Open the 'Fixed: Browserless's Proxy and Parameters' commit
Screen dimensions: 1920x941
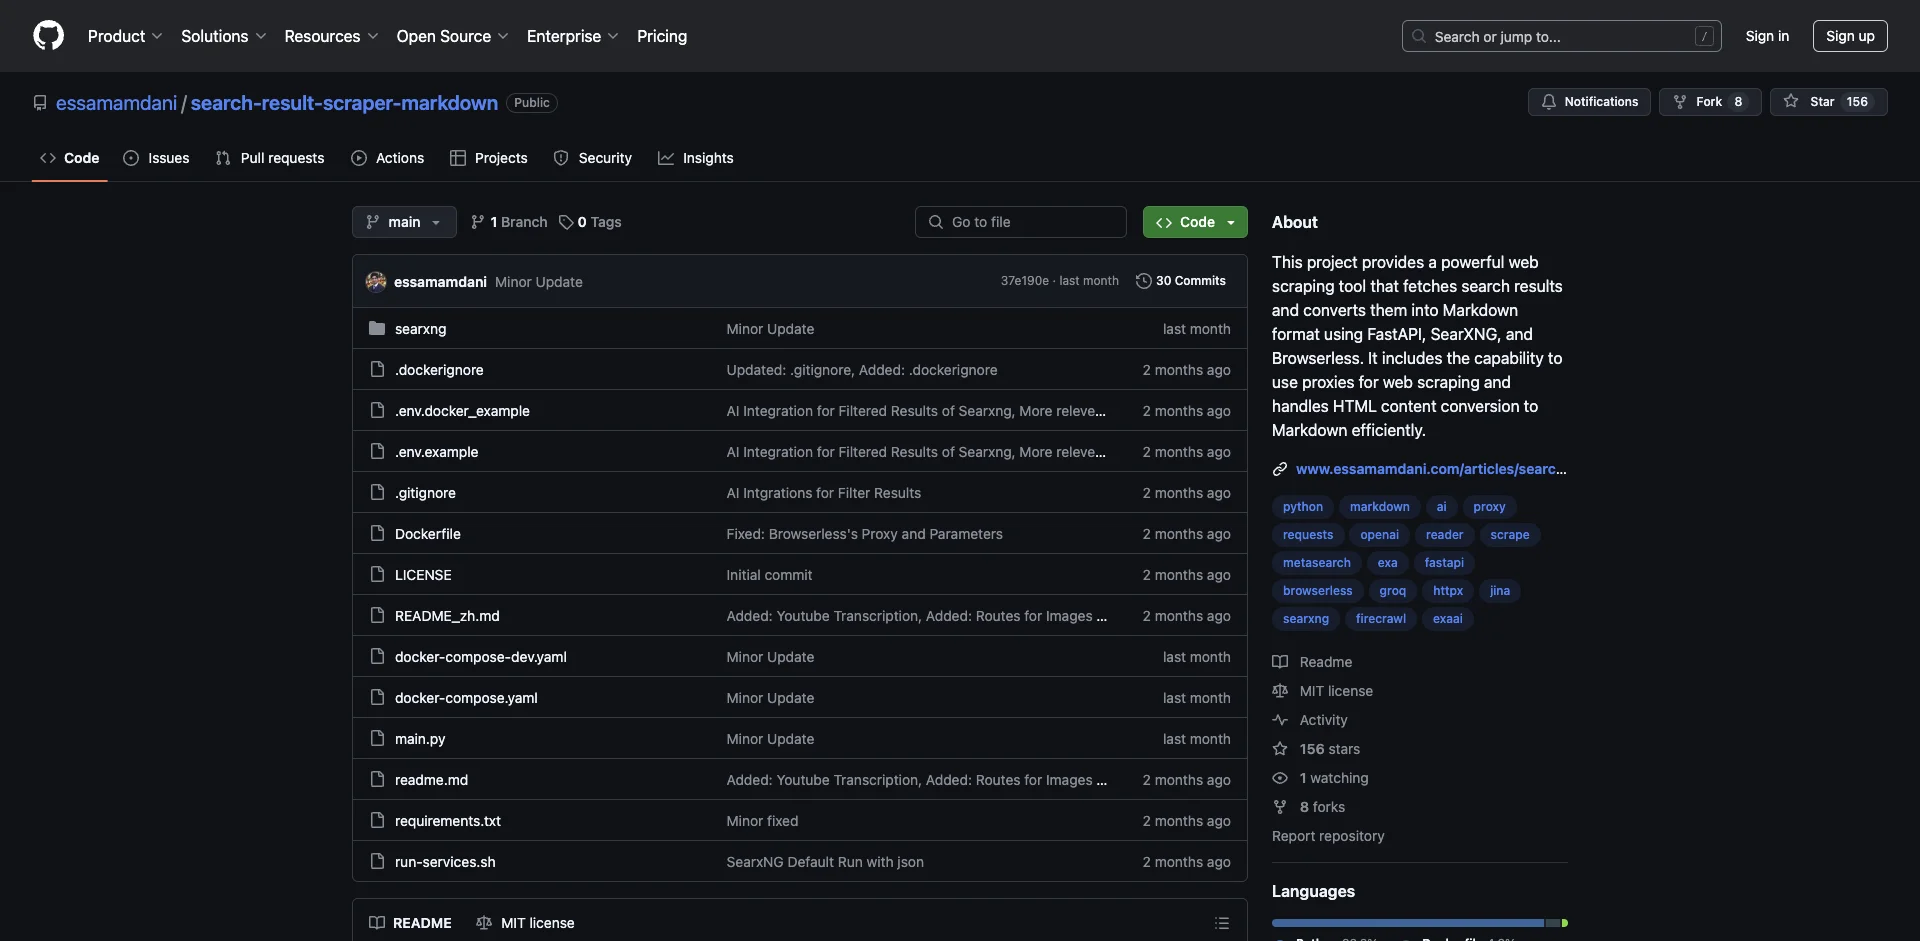click(x=864, y=534)
